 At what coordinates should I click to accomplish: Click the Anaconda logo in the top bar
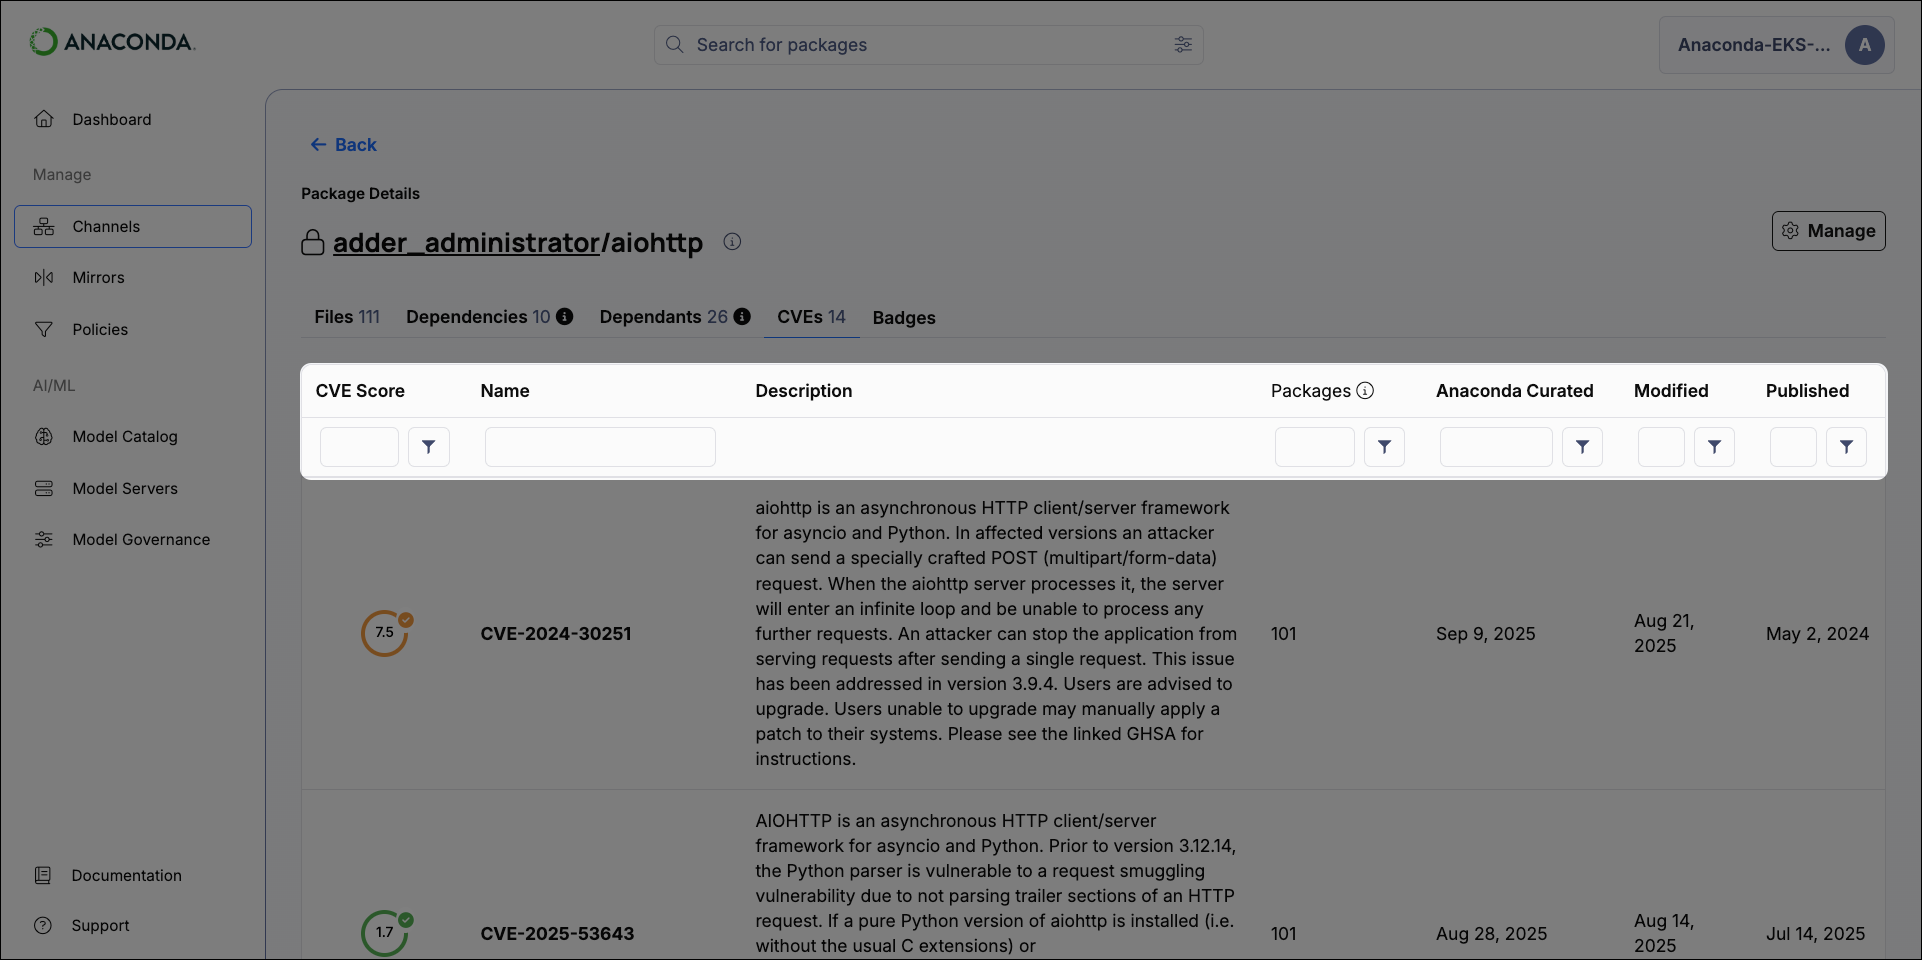tap(112, 41)
